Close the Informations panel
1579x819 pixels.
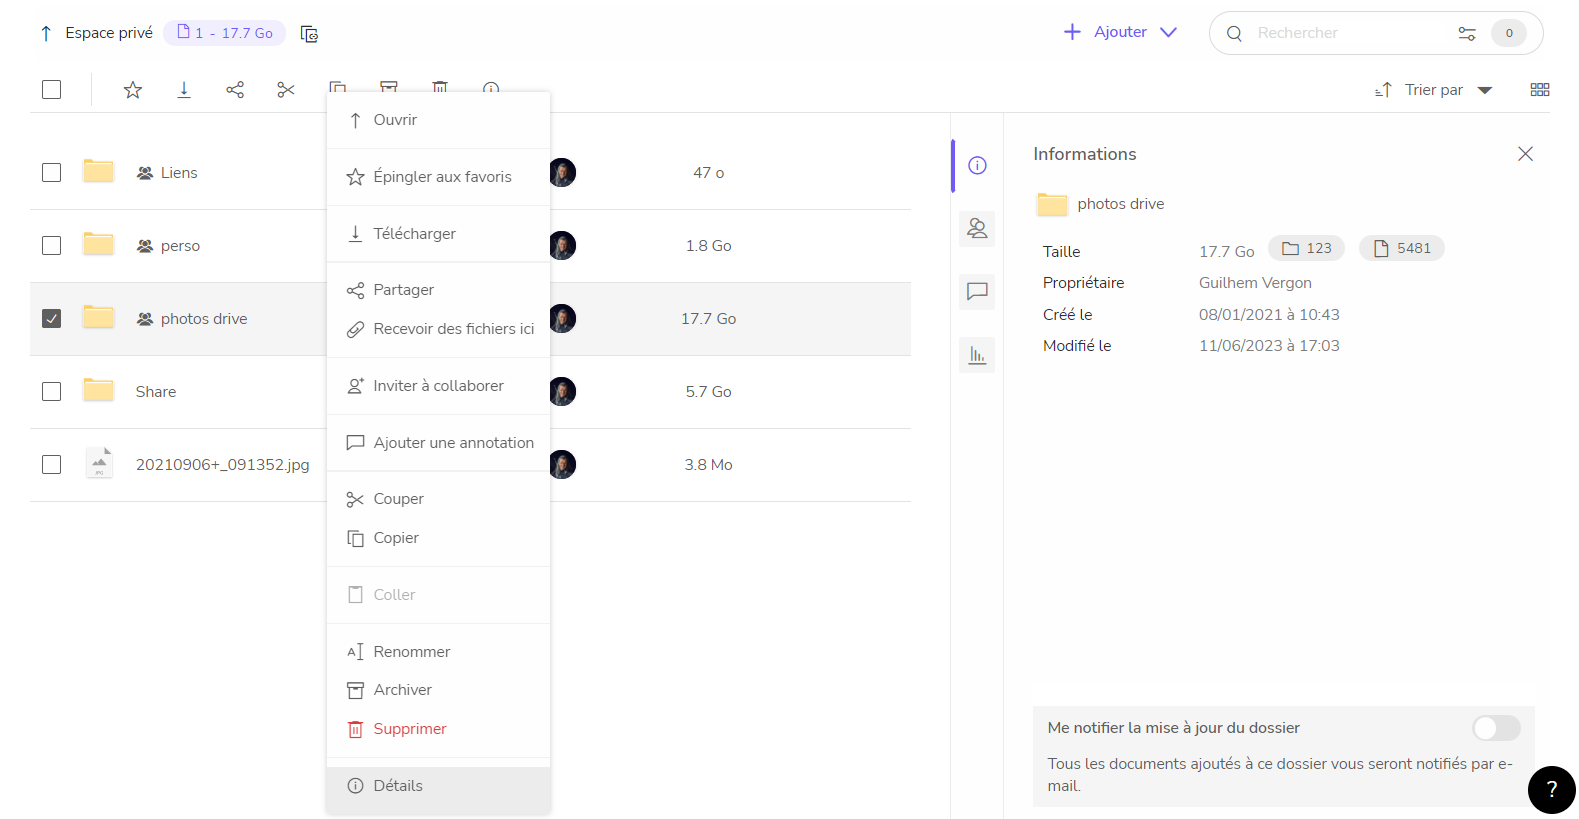[x=1525, y=154]
